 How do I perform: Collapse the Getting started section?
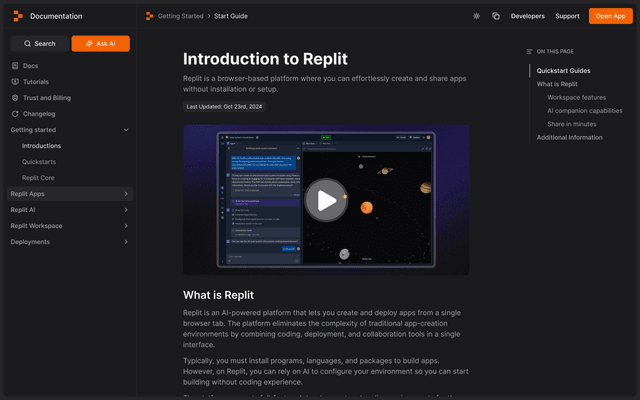pos(125,130)
